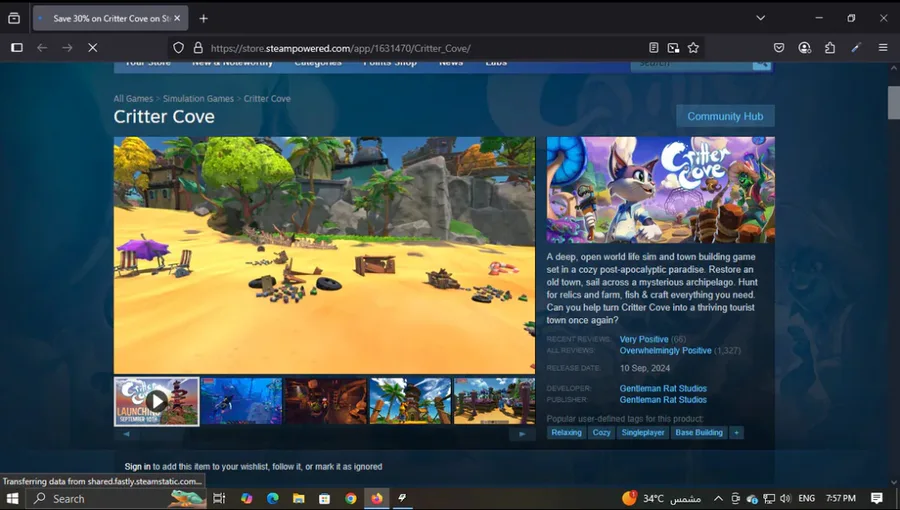The image size is (900, 510).
Task: Open Task View on taskbar
Action: pos(219,499)
